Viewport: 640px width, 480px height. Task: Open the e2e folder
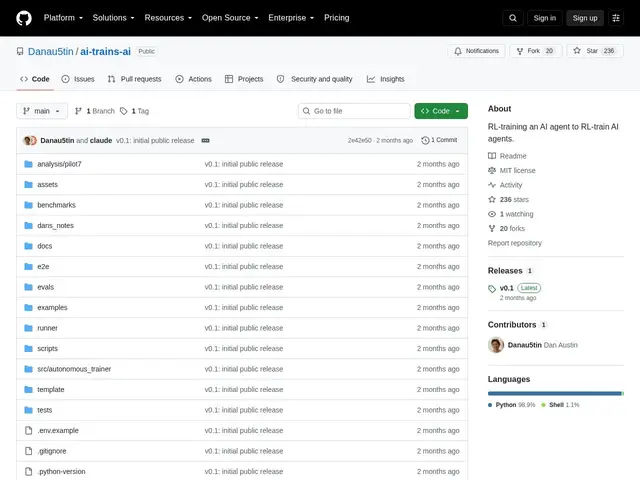43,267
